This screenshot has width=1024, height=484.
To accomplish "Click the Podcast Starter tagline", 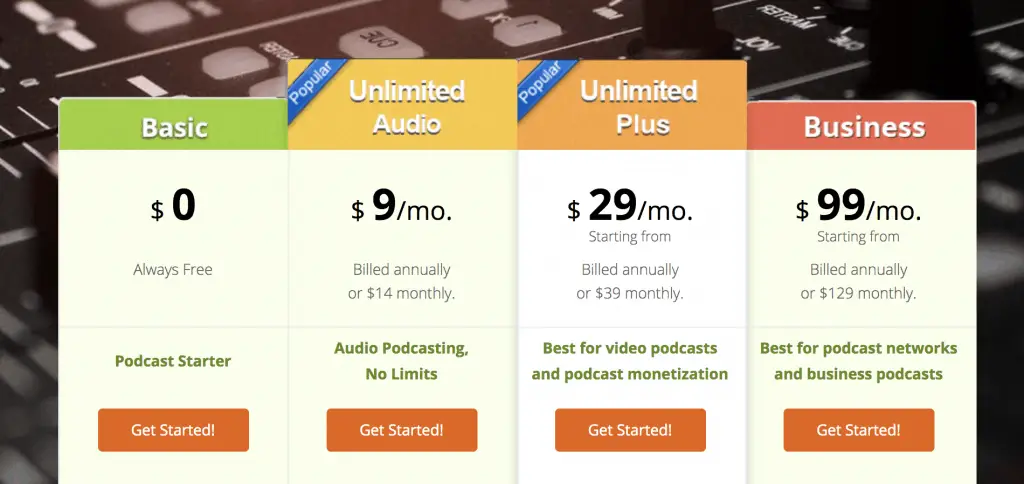I will (173, 361).
